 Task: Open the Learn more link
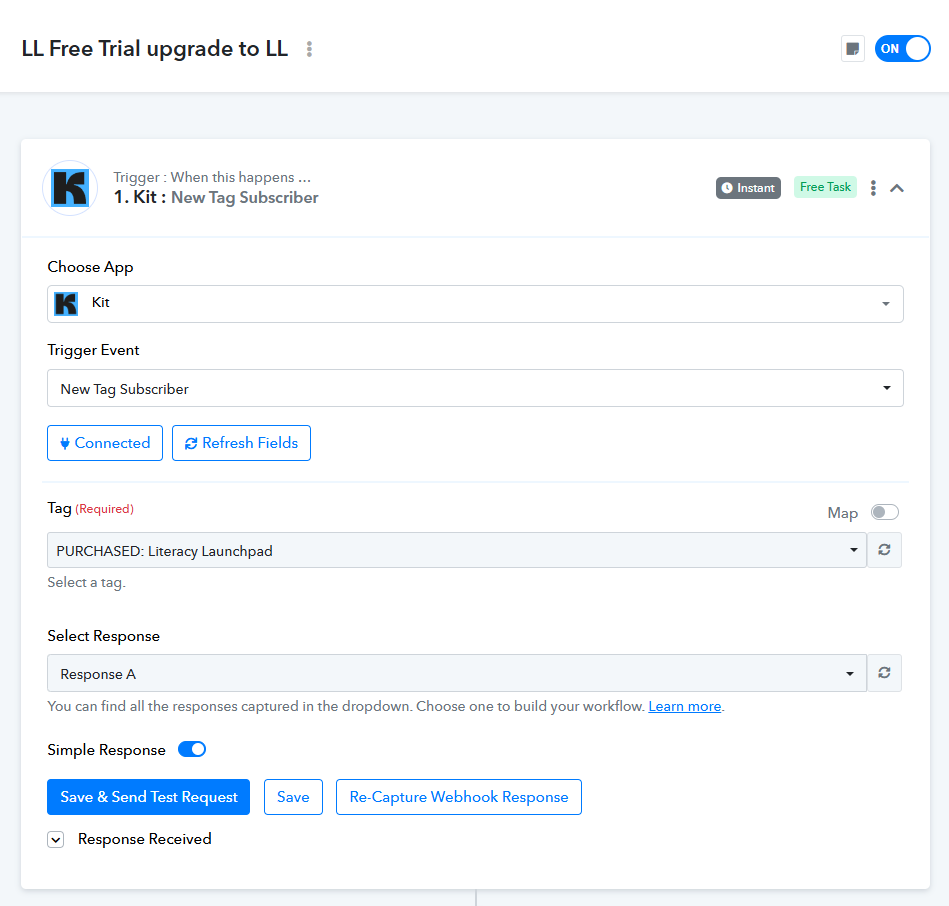click(x=685, y=706)
